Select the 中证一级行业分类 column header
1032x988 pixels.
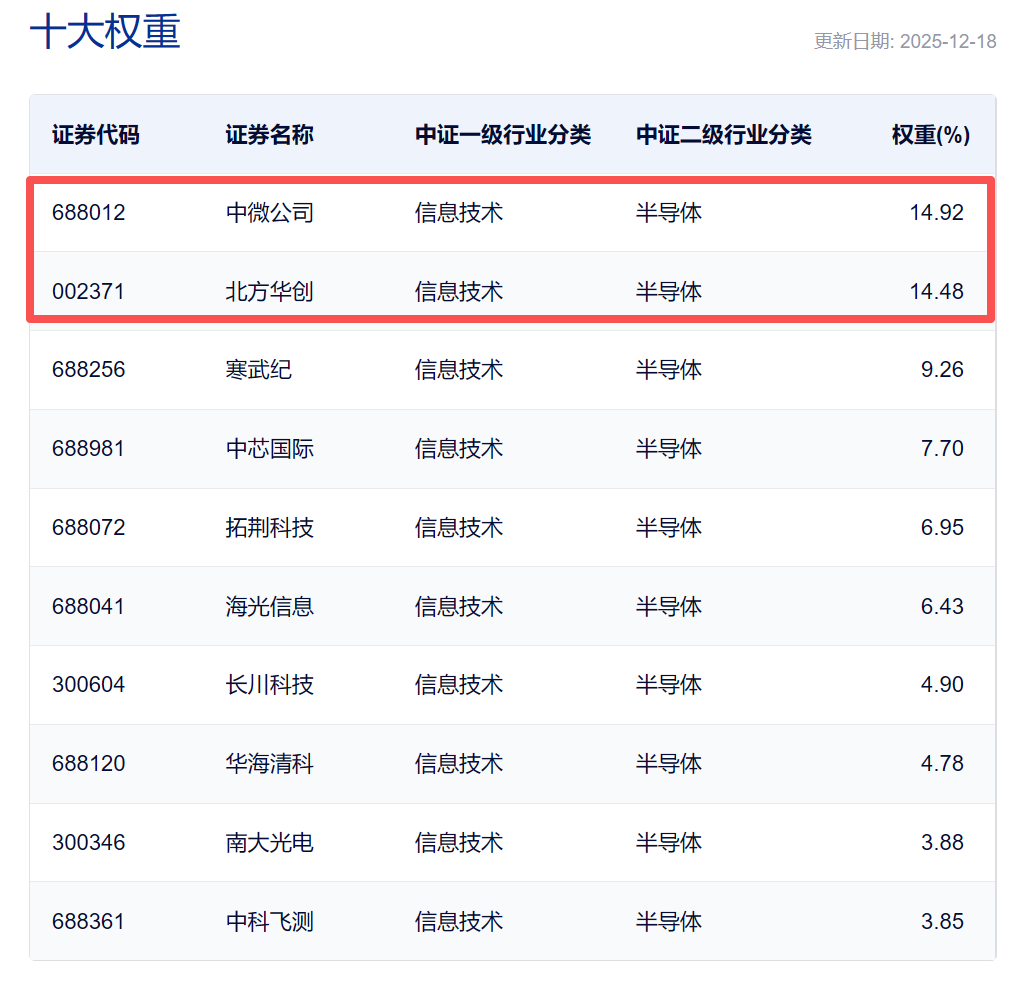coord(503,135)
